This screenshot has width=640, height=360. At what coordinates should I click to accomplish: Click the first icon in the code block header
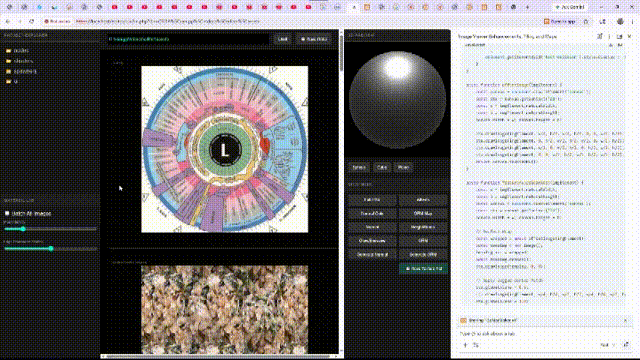point(611,45)
